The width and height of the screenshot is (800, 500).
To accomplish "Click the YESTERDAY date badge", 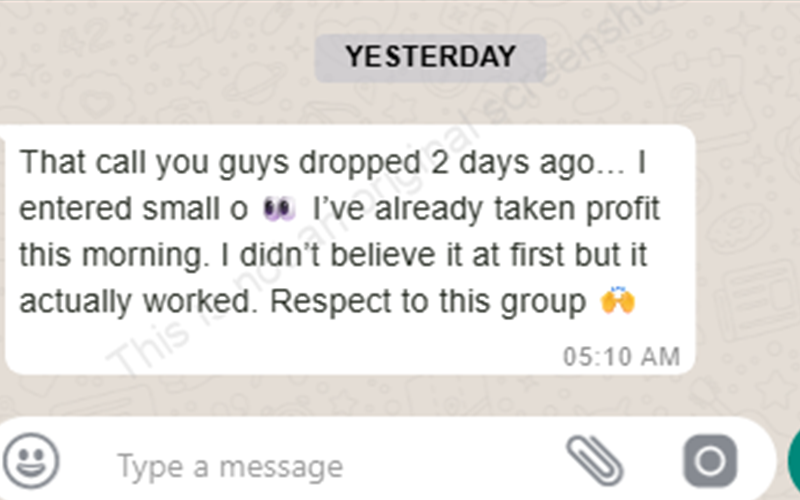I will tap(431, 56).
